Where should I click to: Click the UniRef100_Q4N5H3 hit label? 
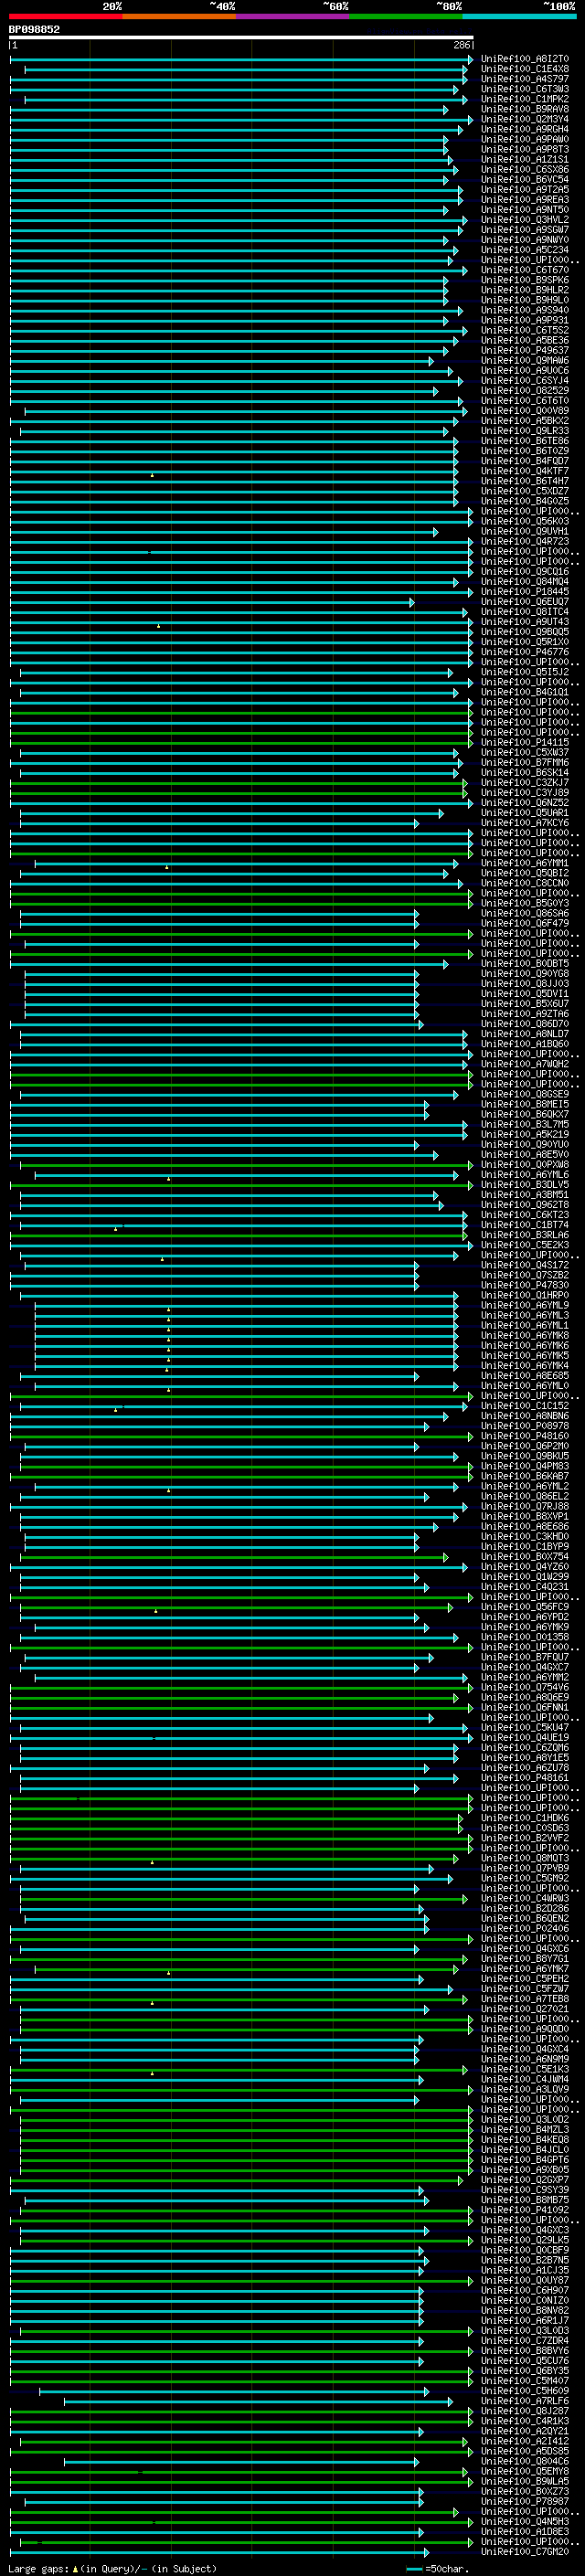coord(525,2522)
